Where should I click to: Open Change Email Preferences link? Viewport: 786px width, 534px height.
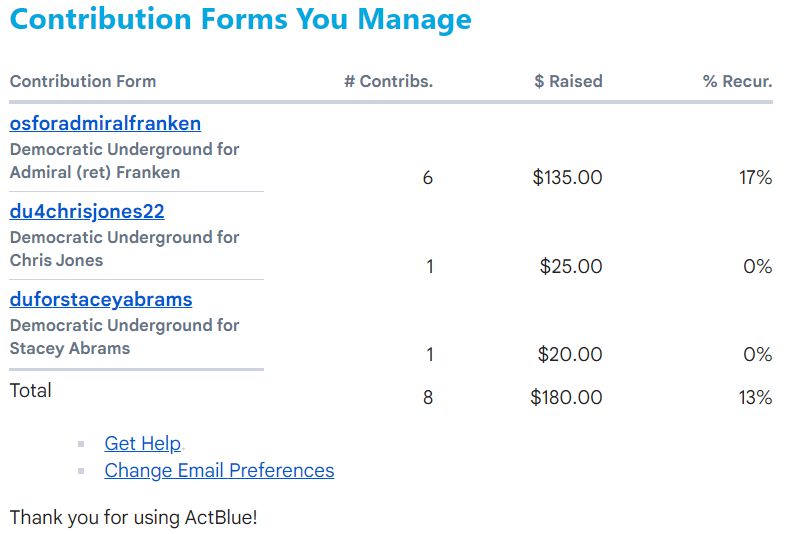coord(219,471)
